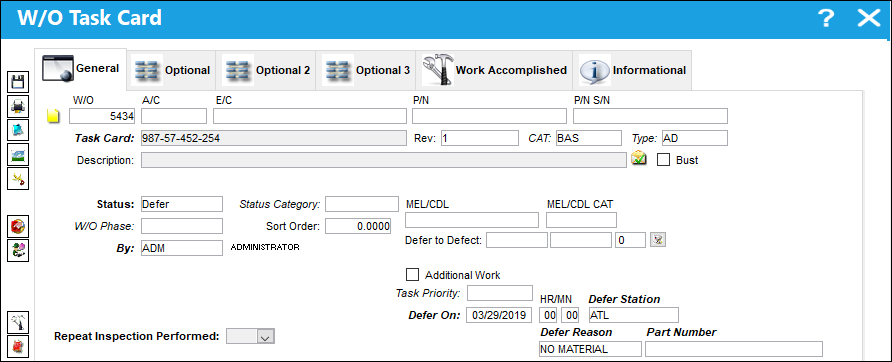This screenshot has height=362, width=892.
Task: Click the first Defer to Defect field
Action: tap(517, 240)
